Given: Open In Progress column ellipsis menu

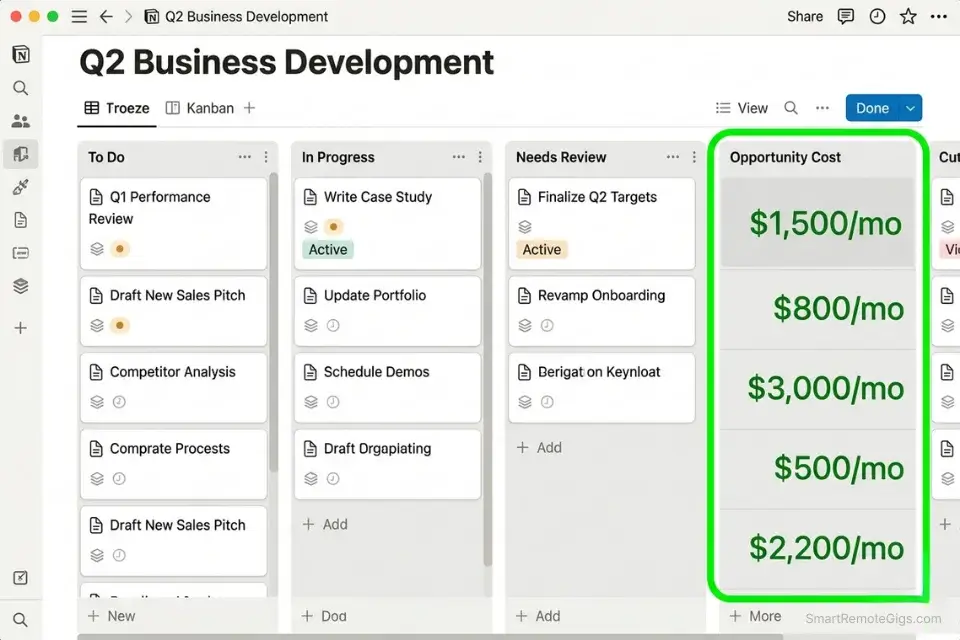Looking at the screenshot, I should click(x=459, y=157).
